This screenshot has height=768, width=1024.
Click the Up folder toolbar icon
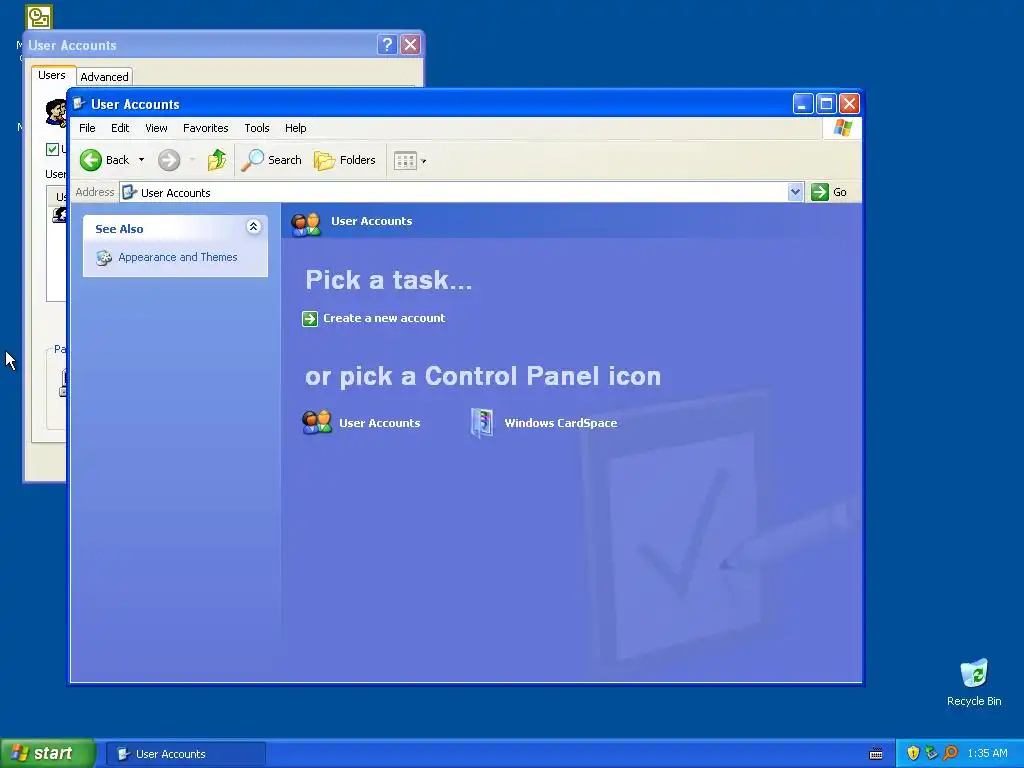217,160
